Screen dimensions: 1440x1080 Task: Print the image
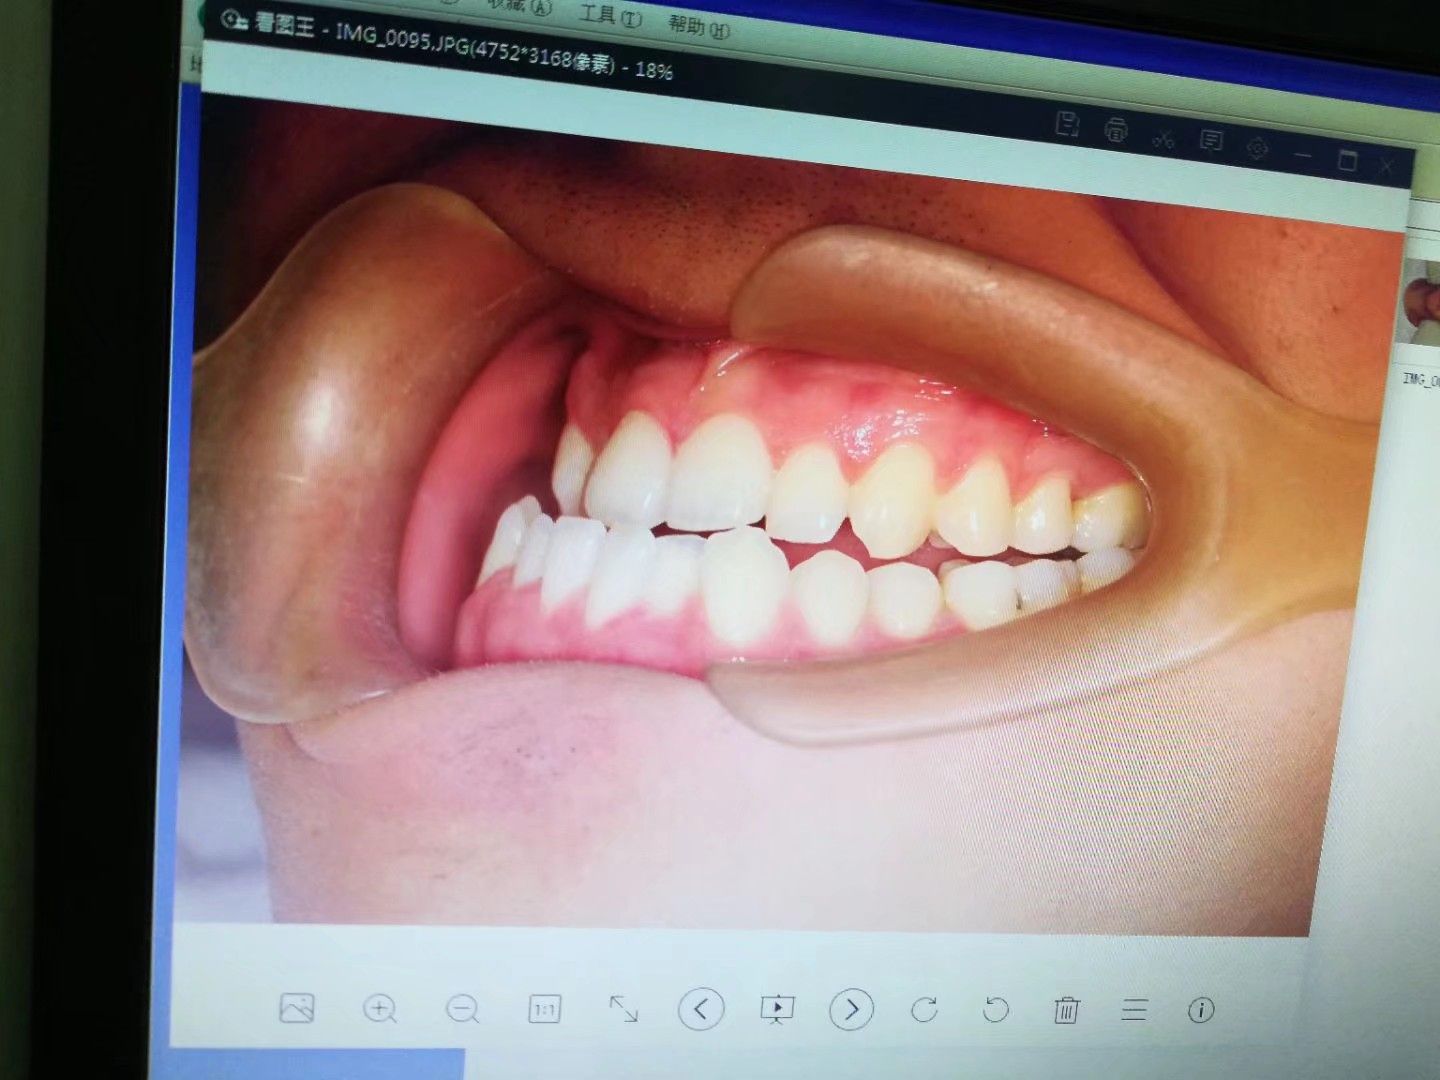pos(1116,130)
